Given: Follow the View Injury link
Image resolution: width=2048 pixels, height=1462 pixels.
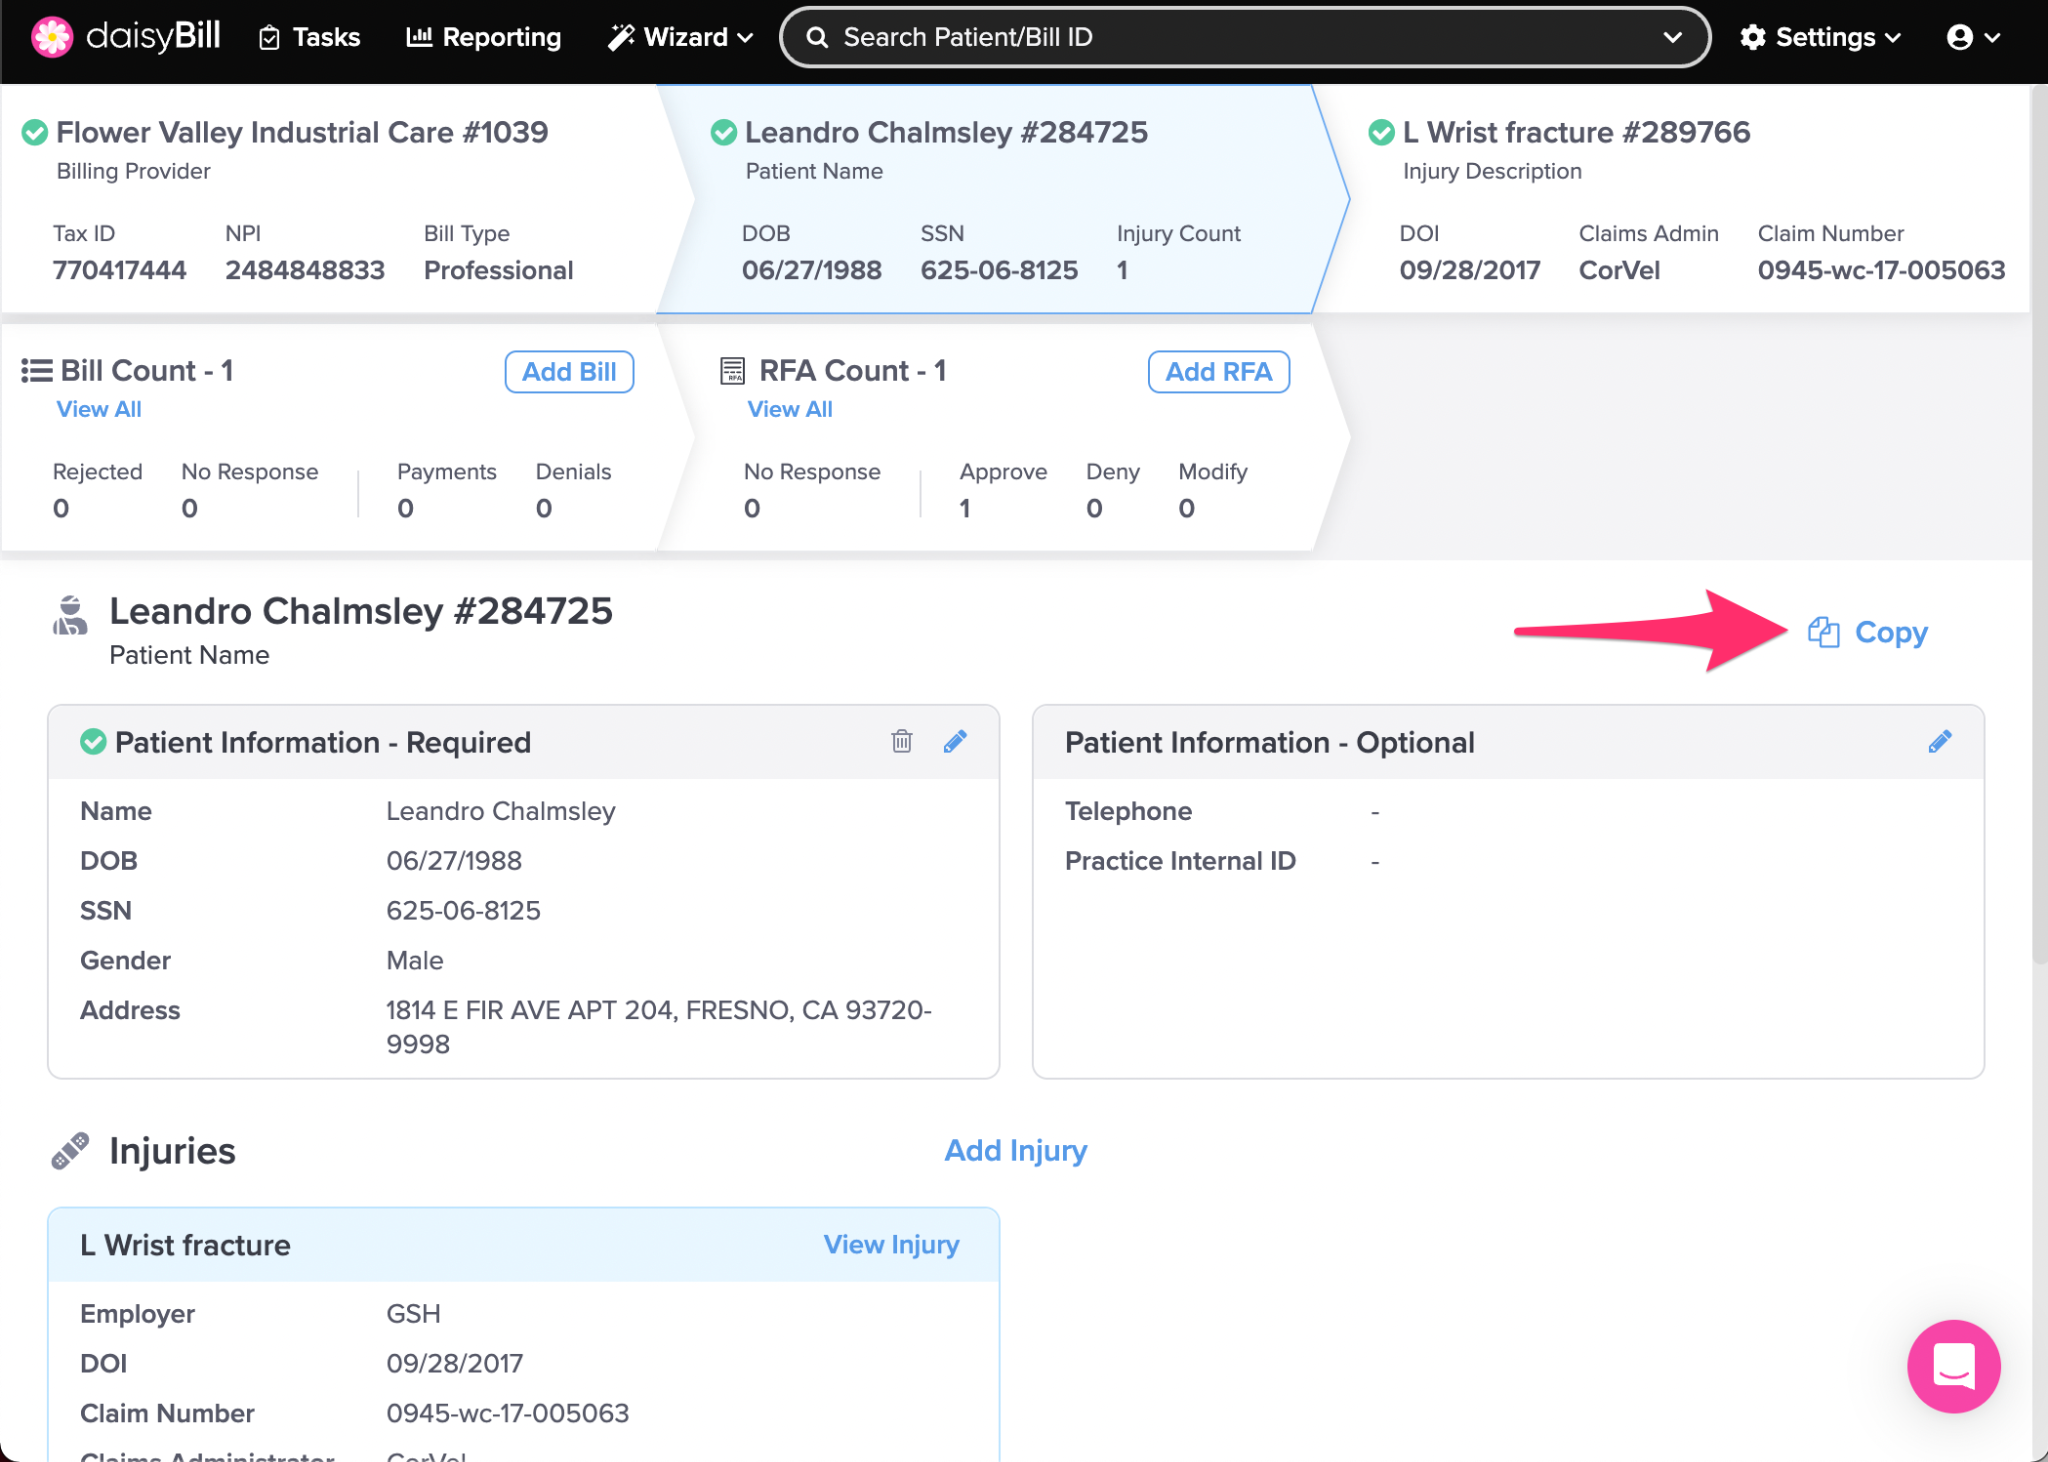Looking at the screenshot, I should (x=891, y=1244).
